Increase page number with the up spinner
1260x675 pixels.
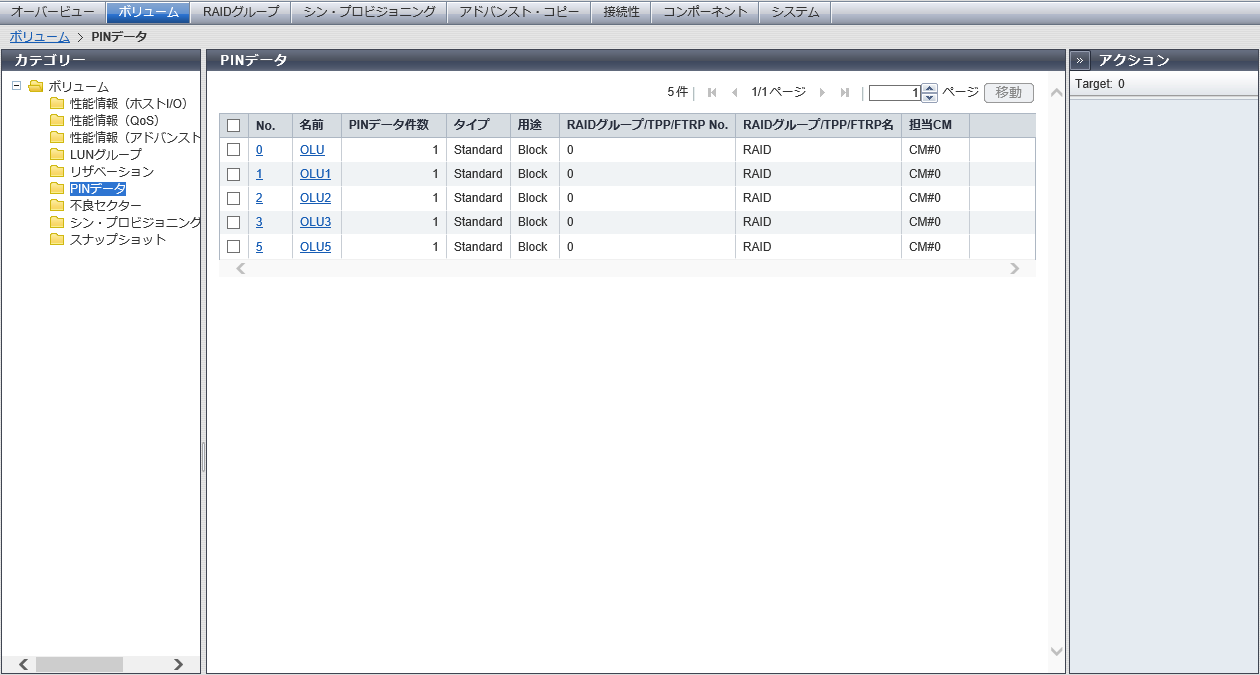[929, 88]
